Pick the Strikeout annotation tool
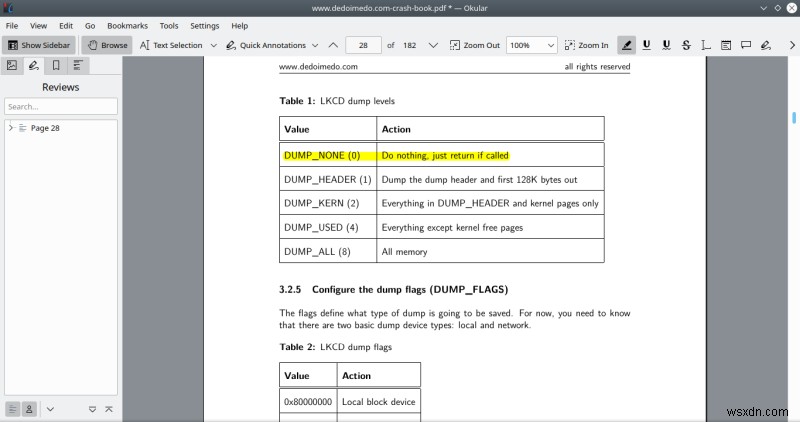The image size is (800, 422). click(686, 45)
